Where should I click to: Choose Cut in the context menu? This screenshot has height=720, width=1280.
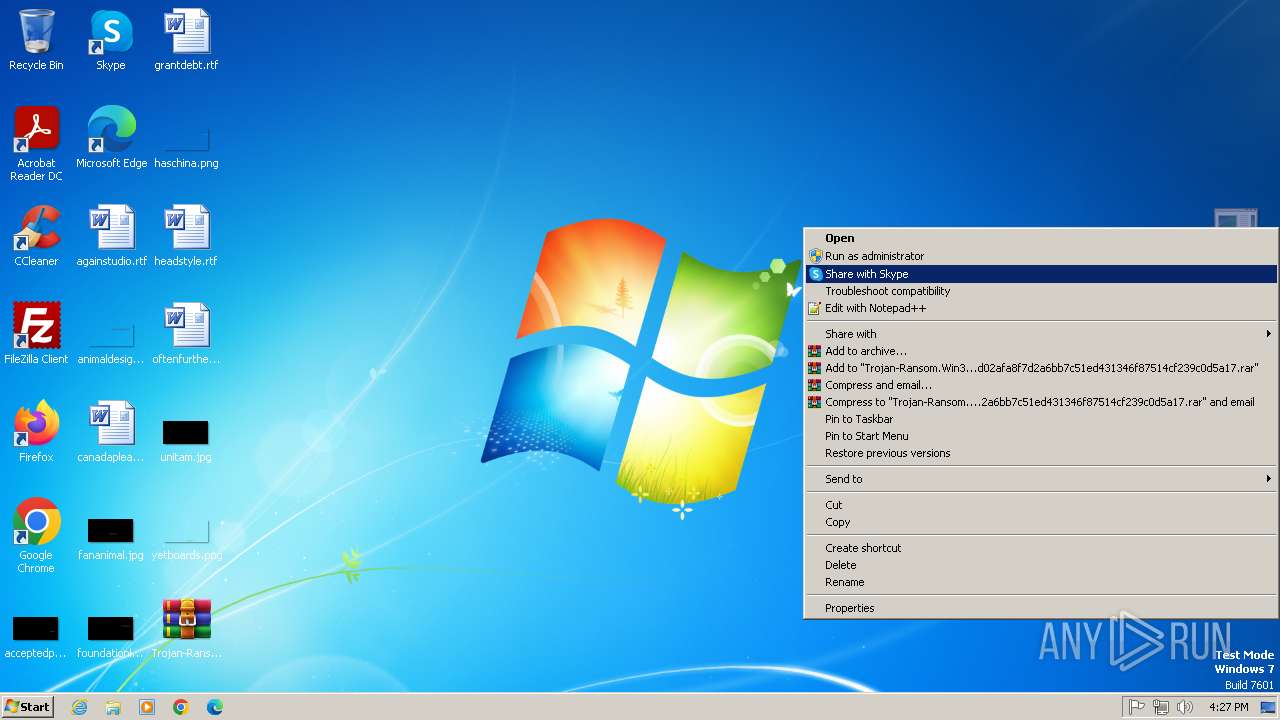pos(1041,505)
